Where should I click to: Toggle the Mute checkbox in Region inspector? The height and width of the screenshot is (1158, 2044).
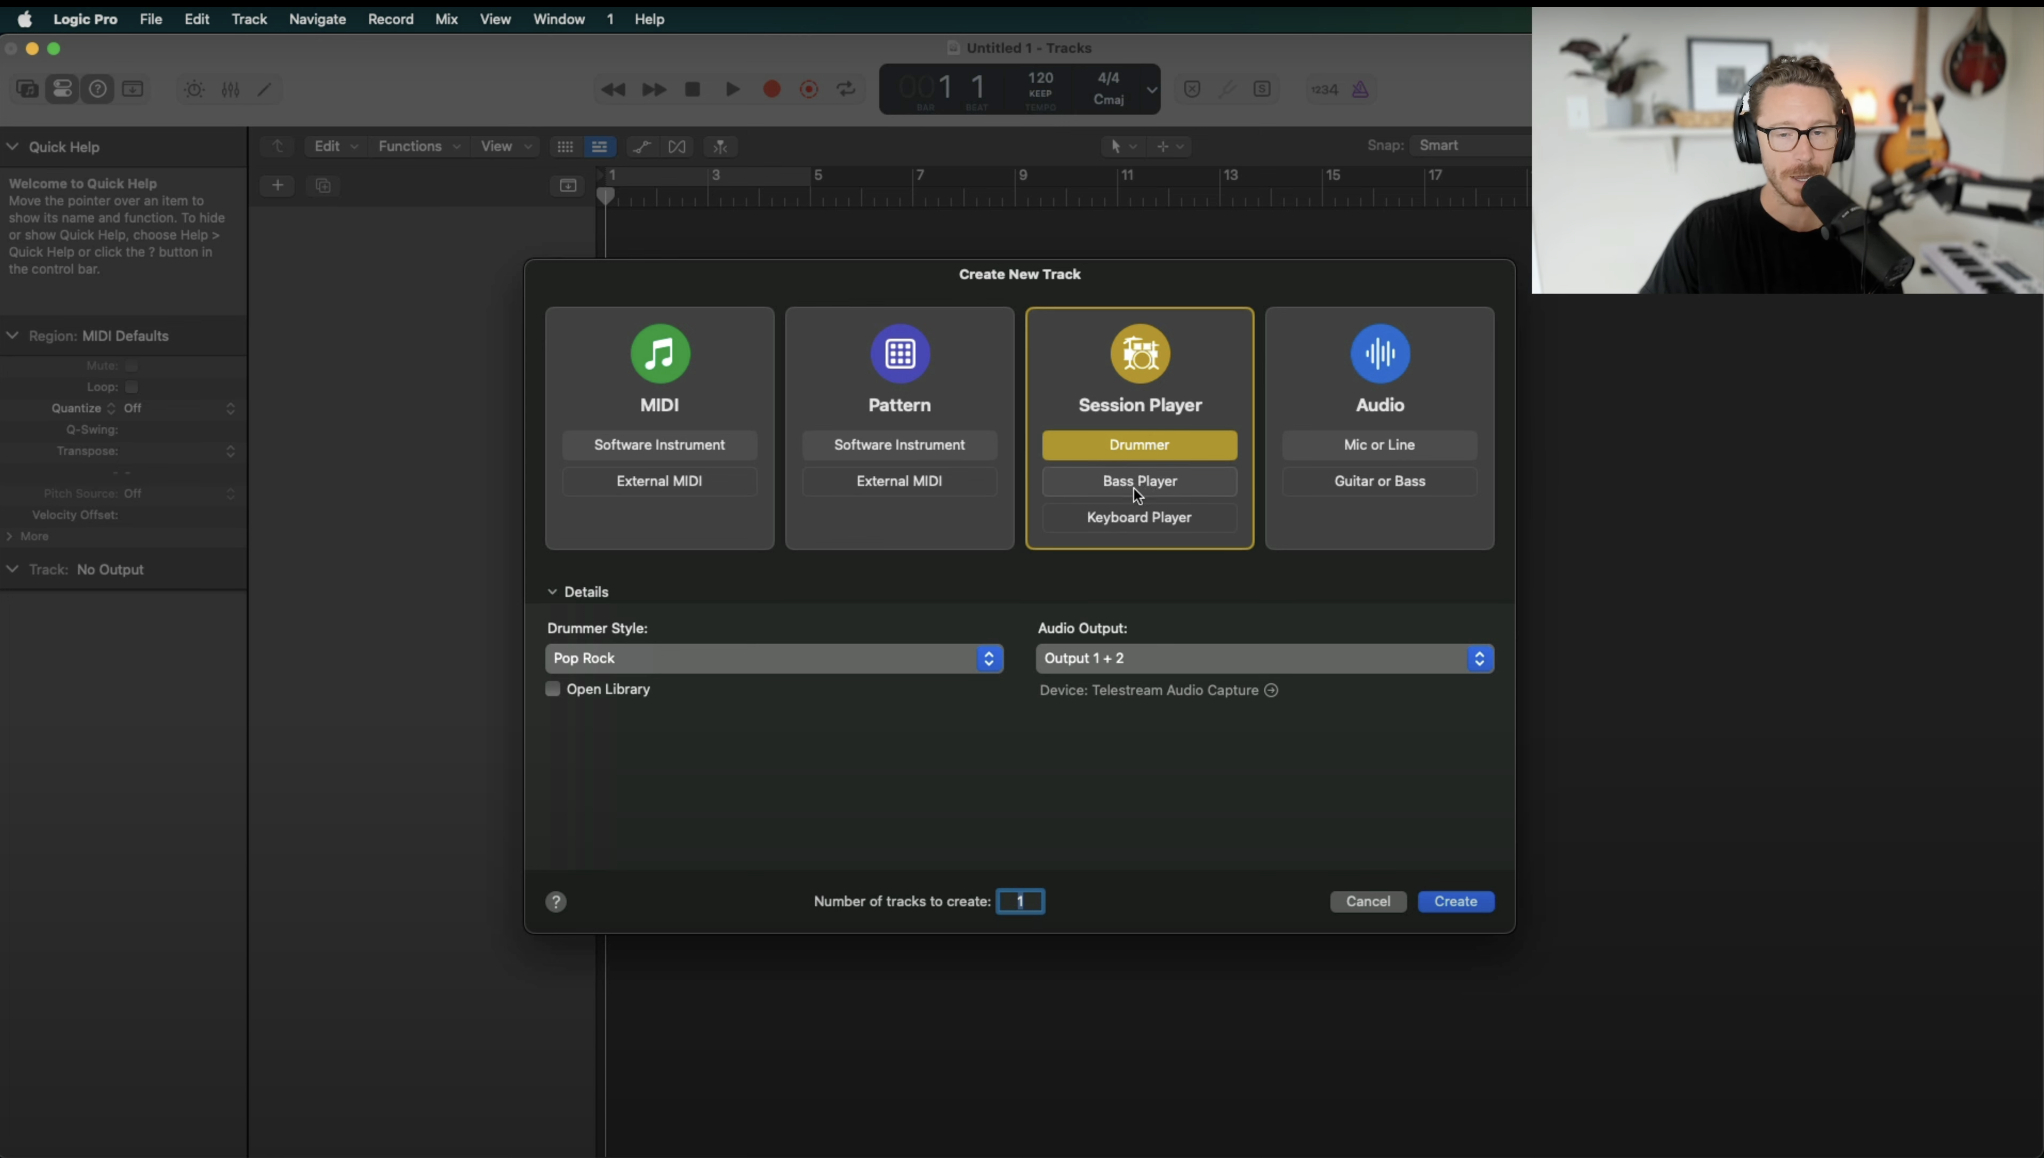click(131, 366)
